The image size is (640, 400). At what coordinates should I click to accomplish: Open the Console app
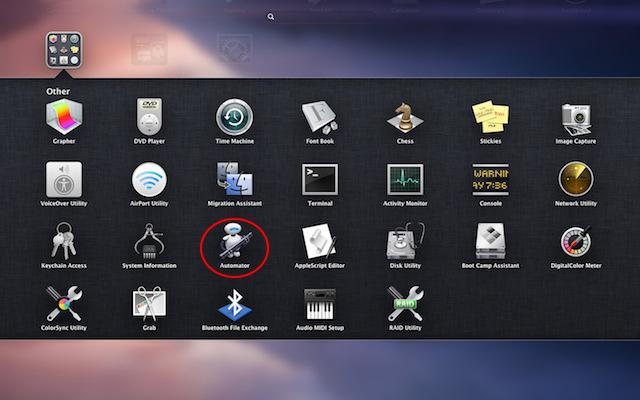coord(490,181)
